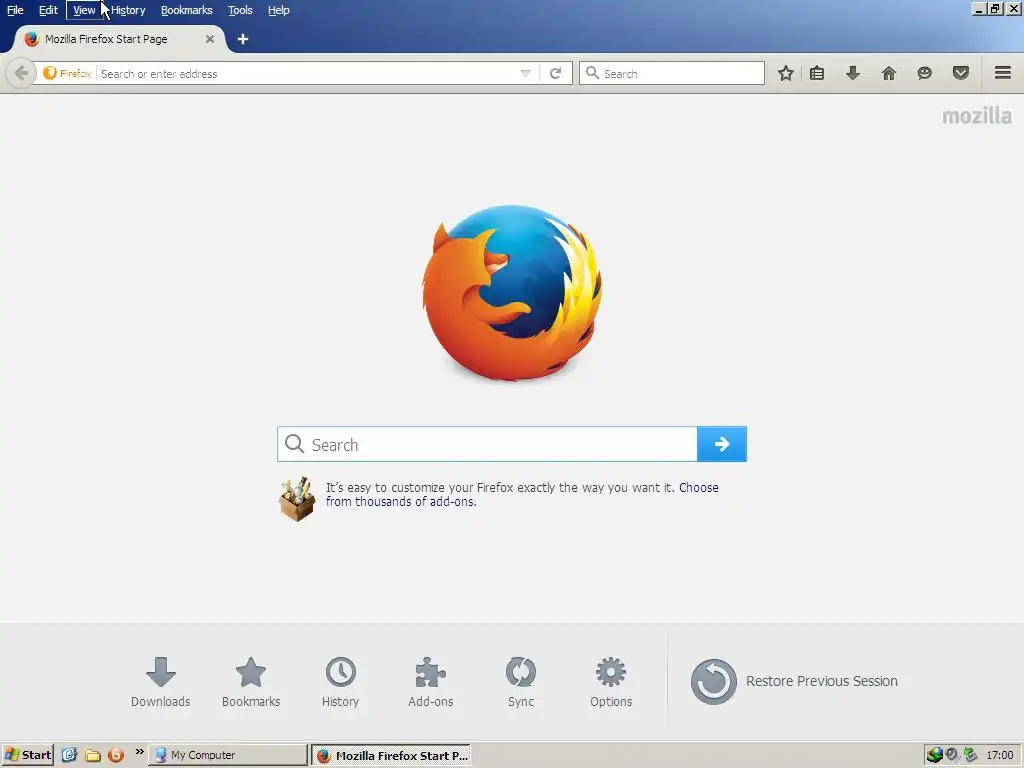Expand the address bar history dropdown arrow
The image size is (1024, 768).
point(526,73)
